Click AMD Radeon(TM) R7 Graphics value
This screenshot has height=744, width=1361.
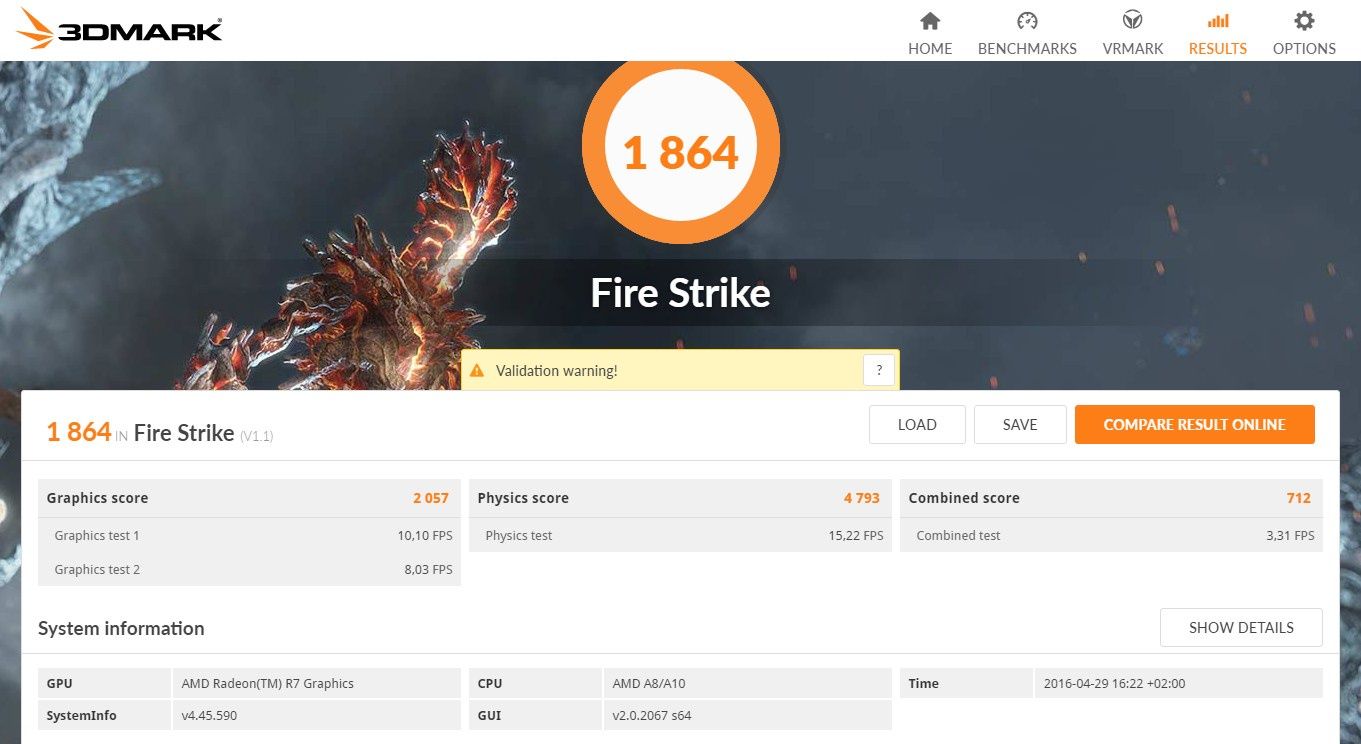[x=268, y=684]
